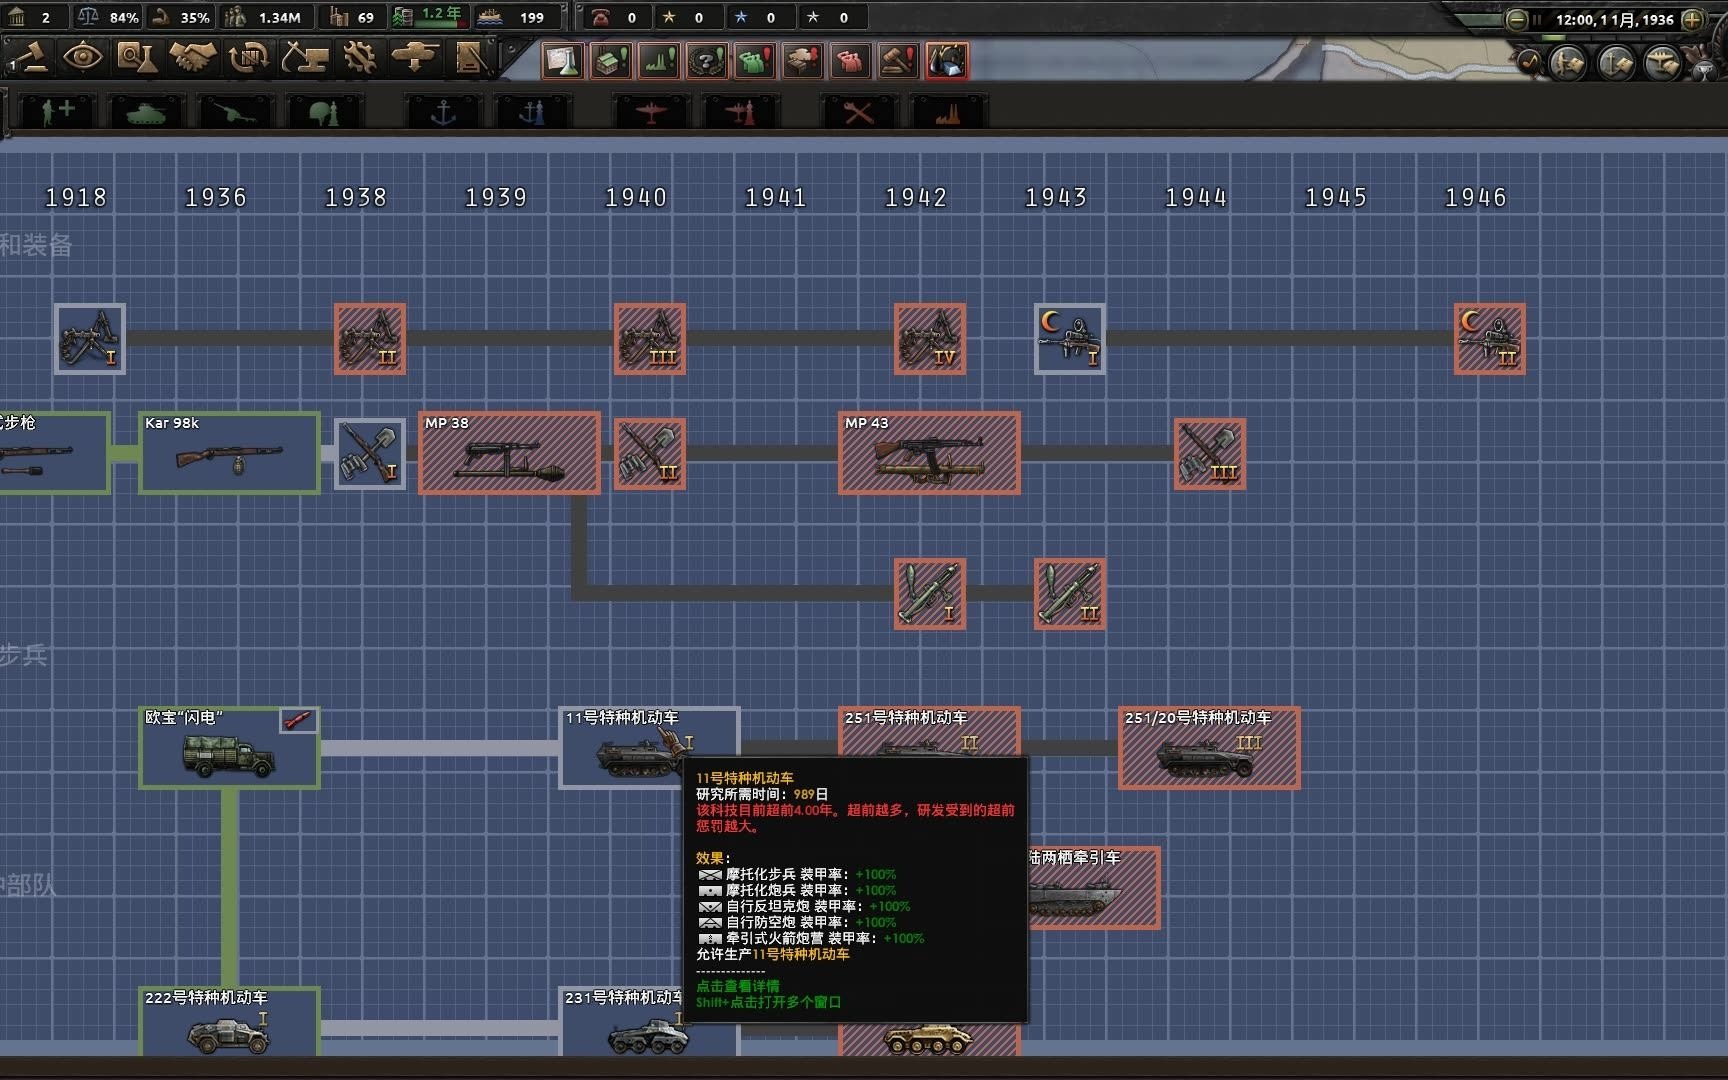Select night vision I technology
Screen dimensions: 1728x1080
pyautogui.click(x=1070, y=339)
